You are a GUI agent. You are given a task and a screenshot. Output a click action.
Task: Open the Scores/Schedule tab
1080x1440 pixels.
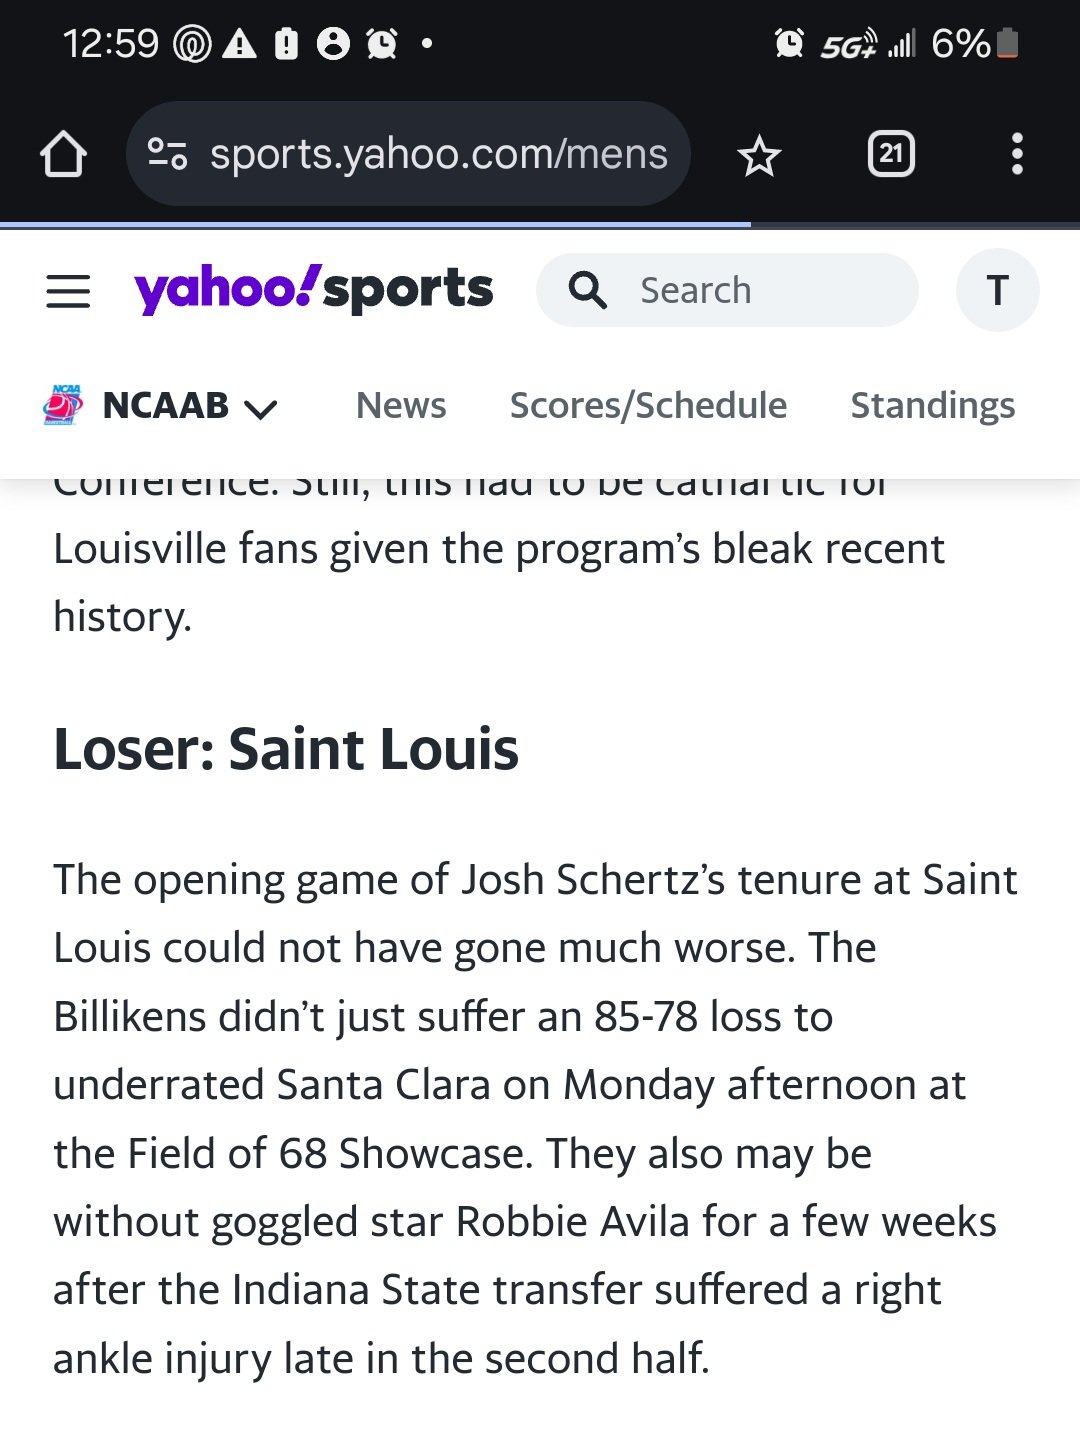[648, 405]
